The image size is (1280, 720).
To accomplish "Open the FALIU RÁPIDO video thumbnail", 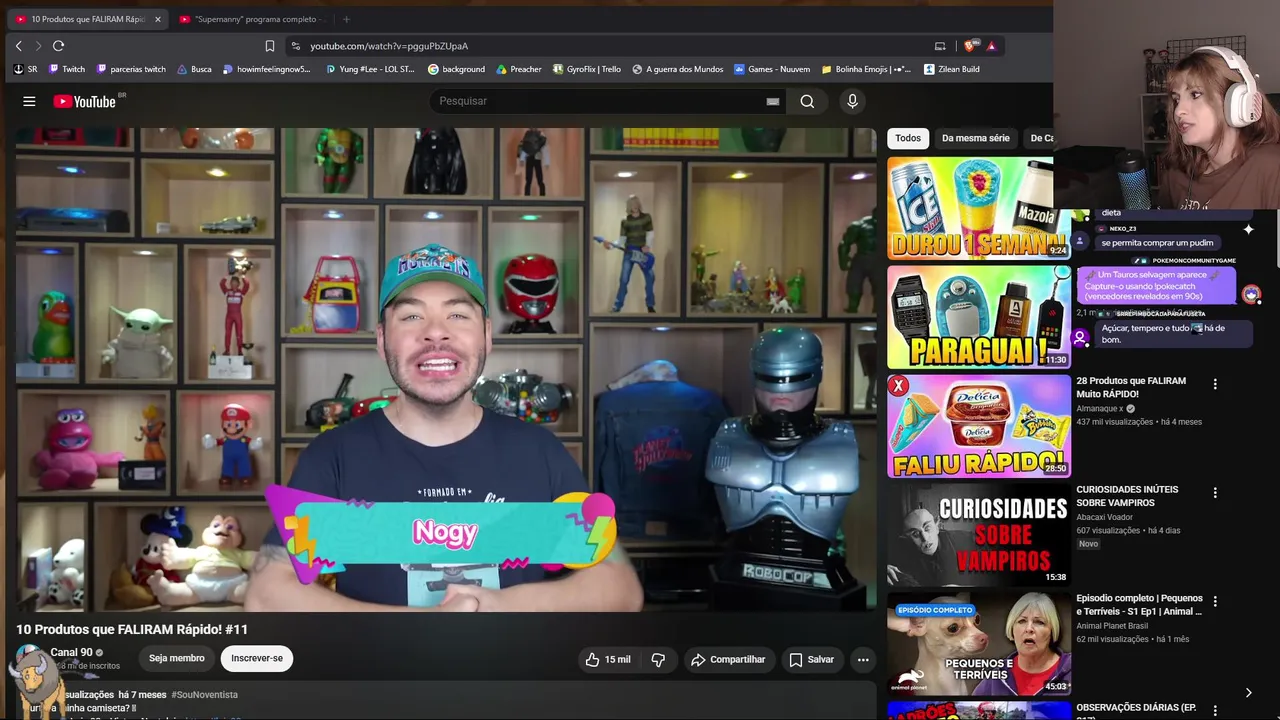I will click(x=978, y=426).
